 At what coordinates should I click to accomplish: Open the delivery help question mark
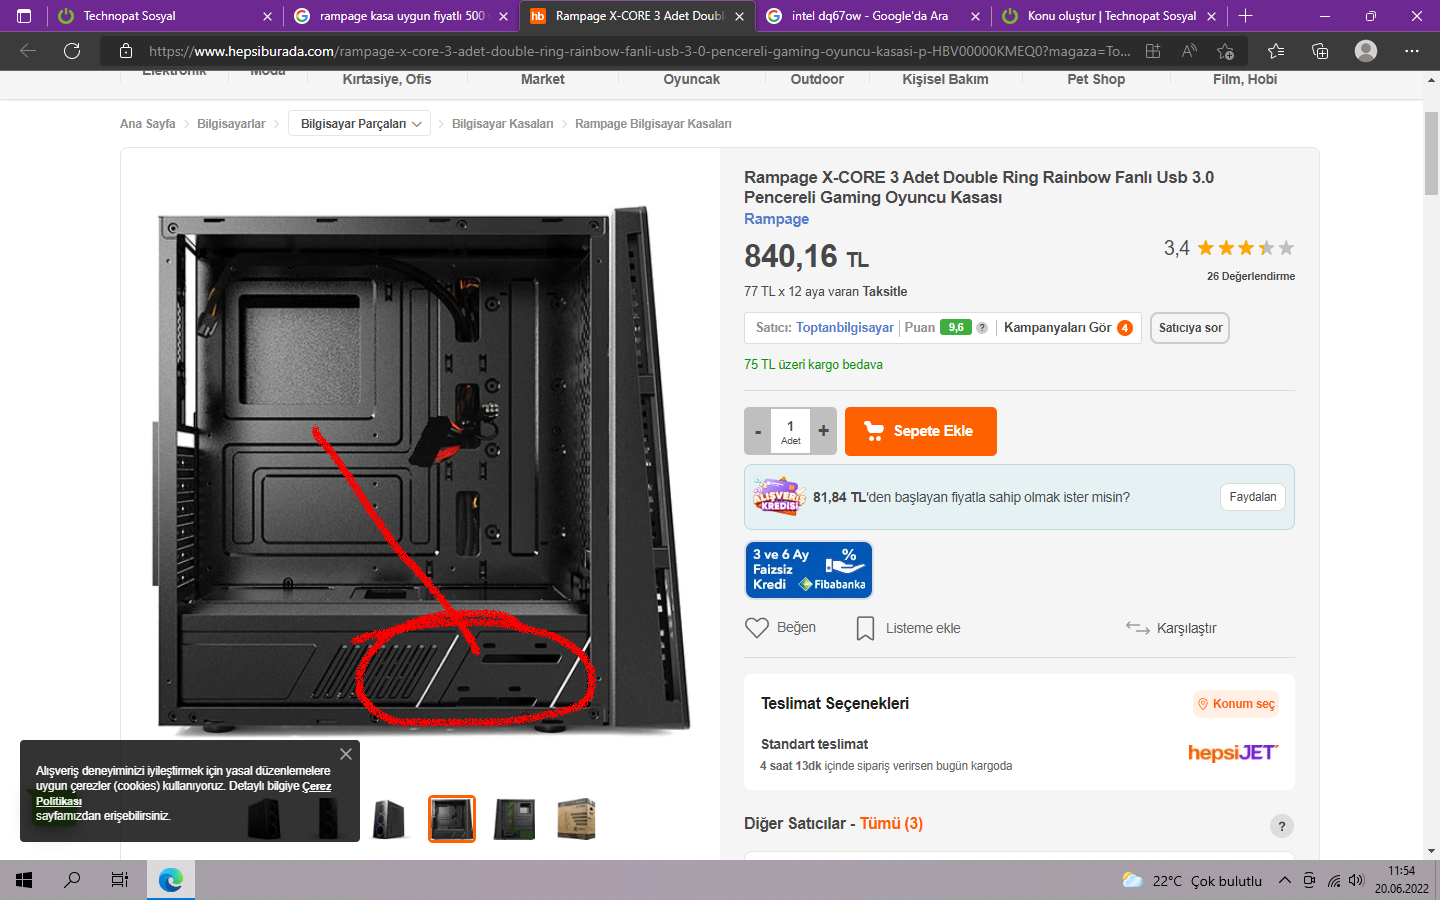(1282, 826)
